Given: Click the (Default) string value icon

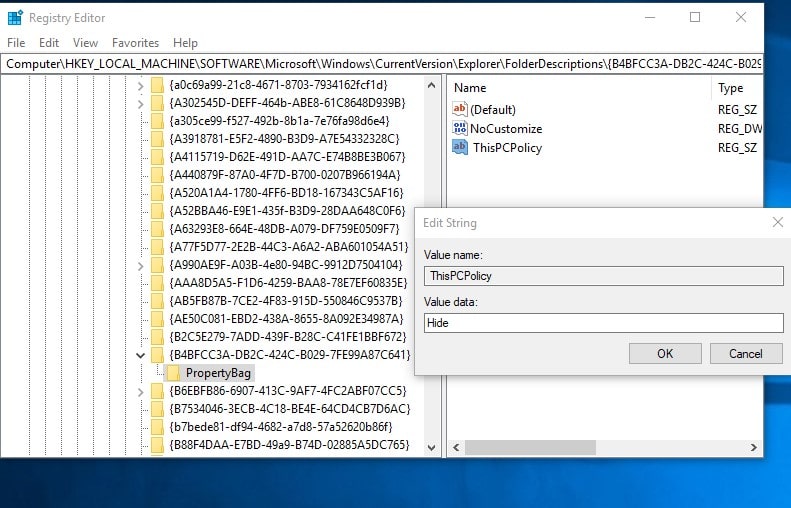Looking at the screenshot, I should 460,109.
